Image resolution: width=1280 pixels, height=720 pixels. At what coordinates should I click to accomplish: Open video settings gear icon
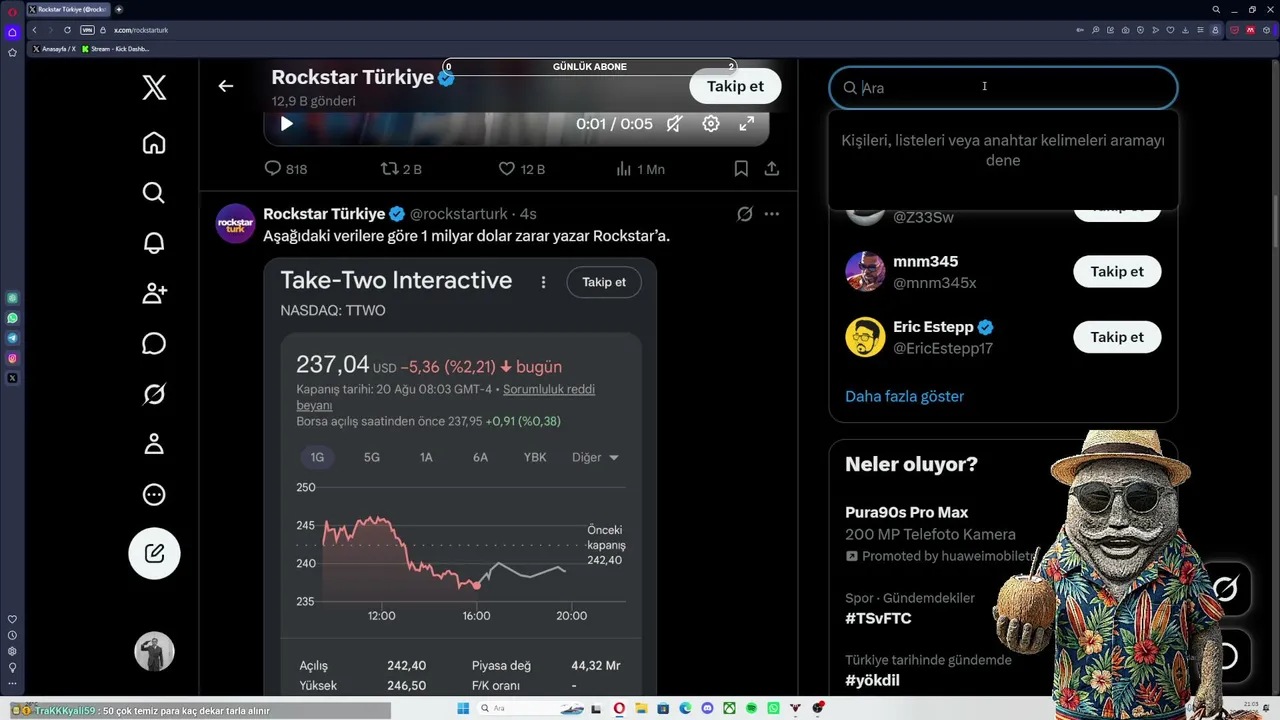pos(711,124)
